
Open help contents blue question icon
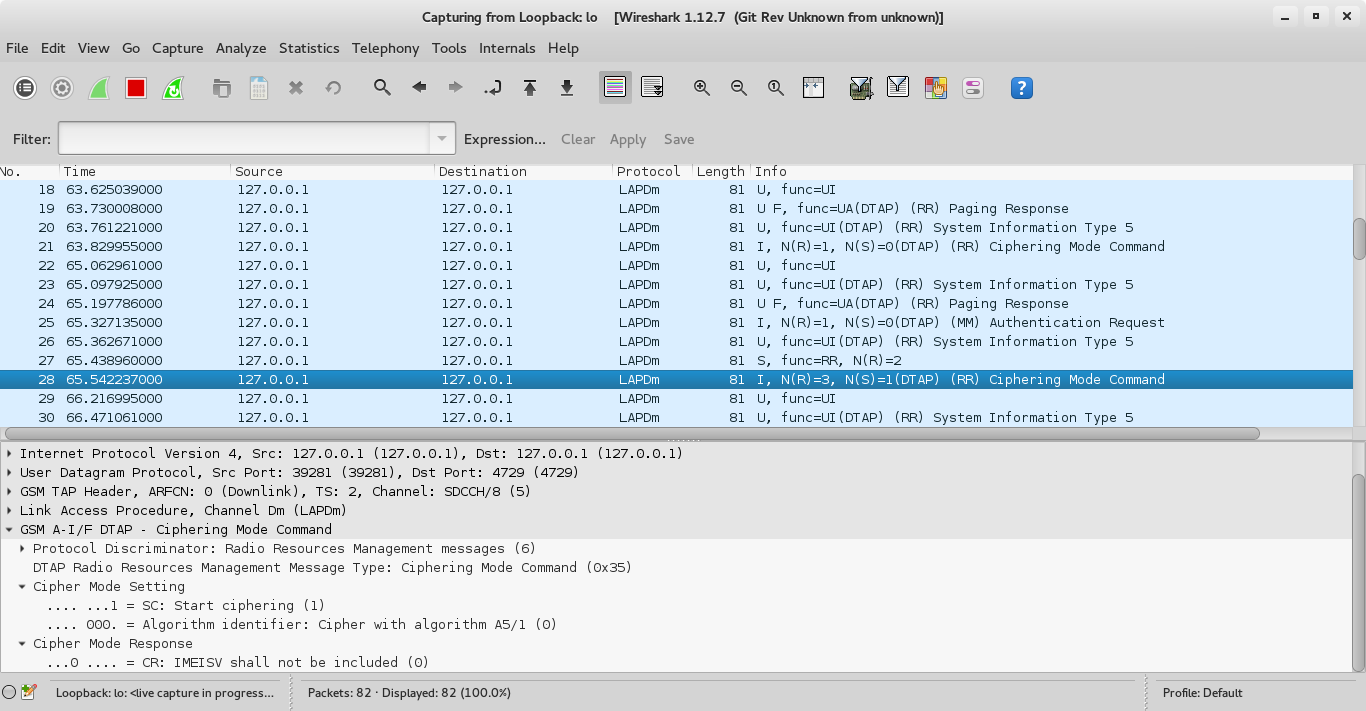(x=1021, y=88)
